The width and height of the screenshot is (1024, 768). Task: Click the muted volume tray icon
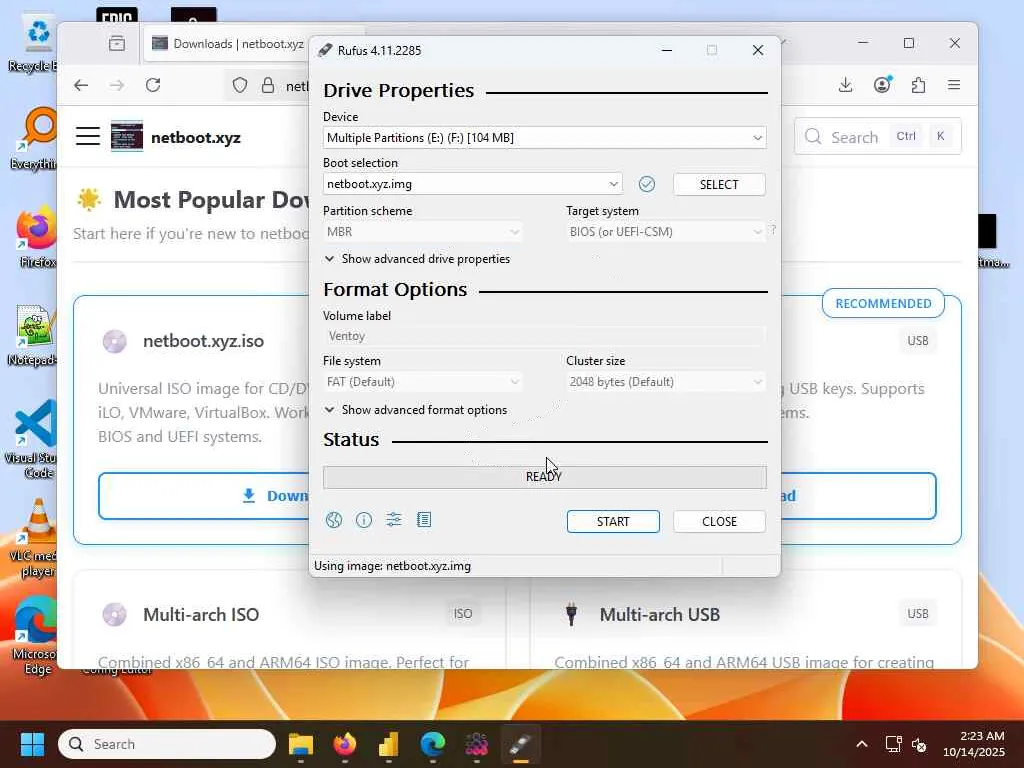point(920,744)
